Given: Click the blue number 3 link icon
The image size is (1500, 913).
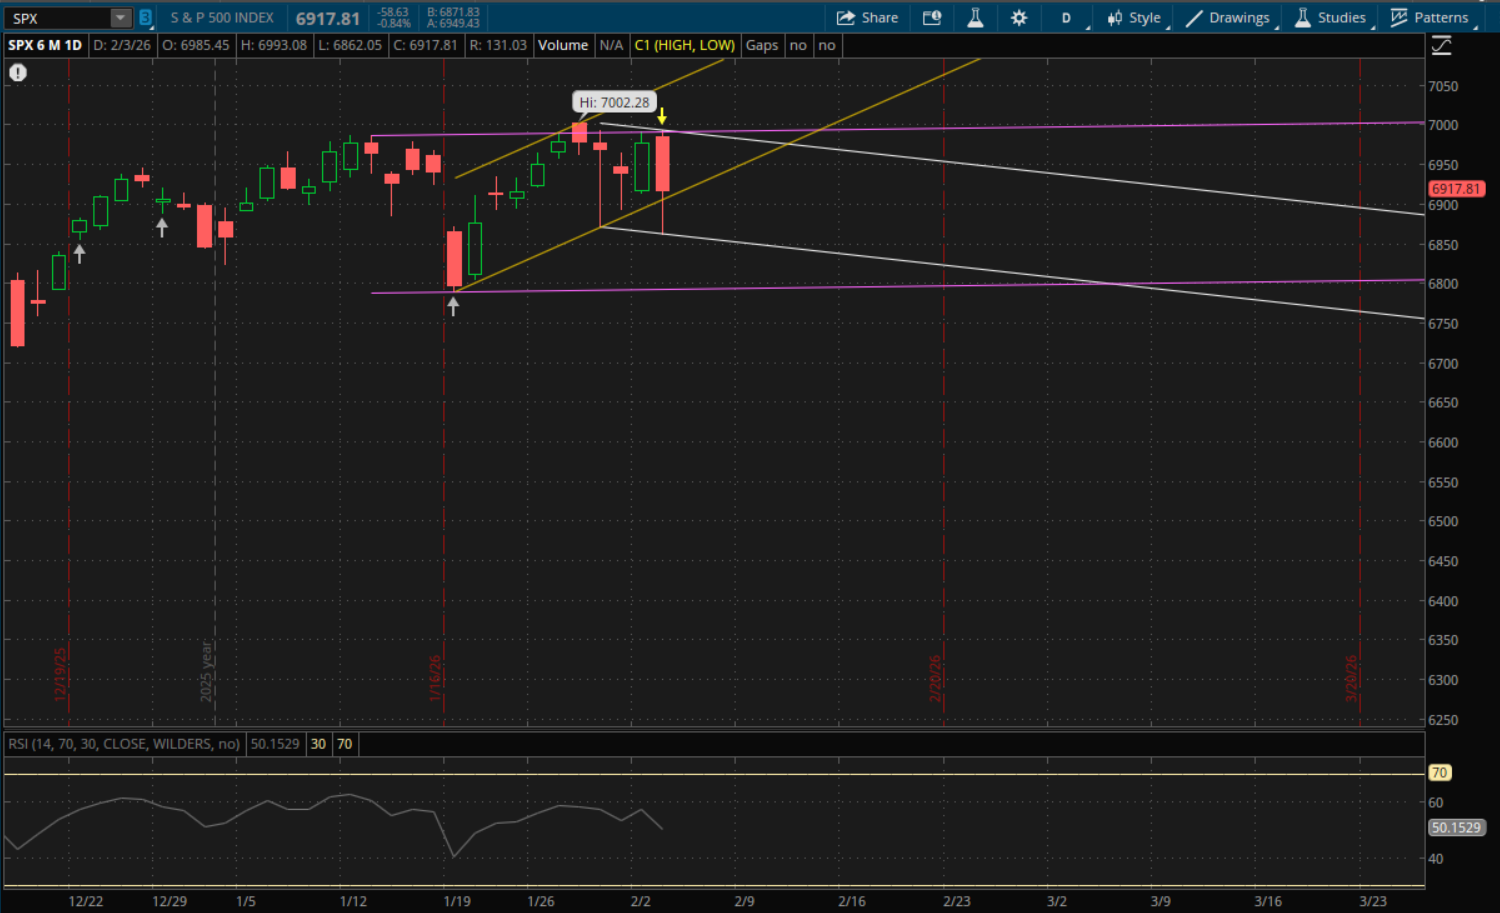Looking at the screenshot, I should 145,18.
